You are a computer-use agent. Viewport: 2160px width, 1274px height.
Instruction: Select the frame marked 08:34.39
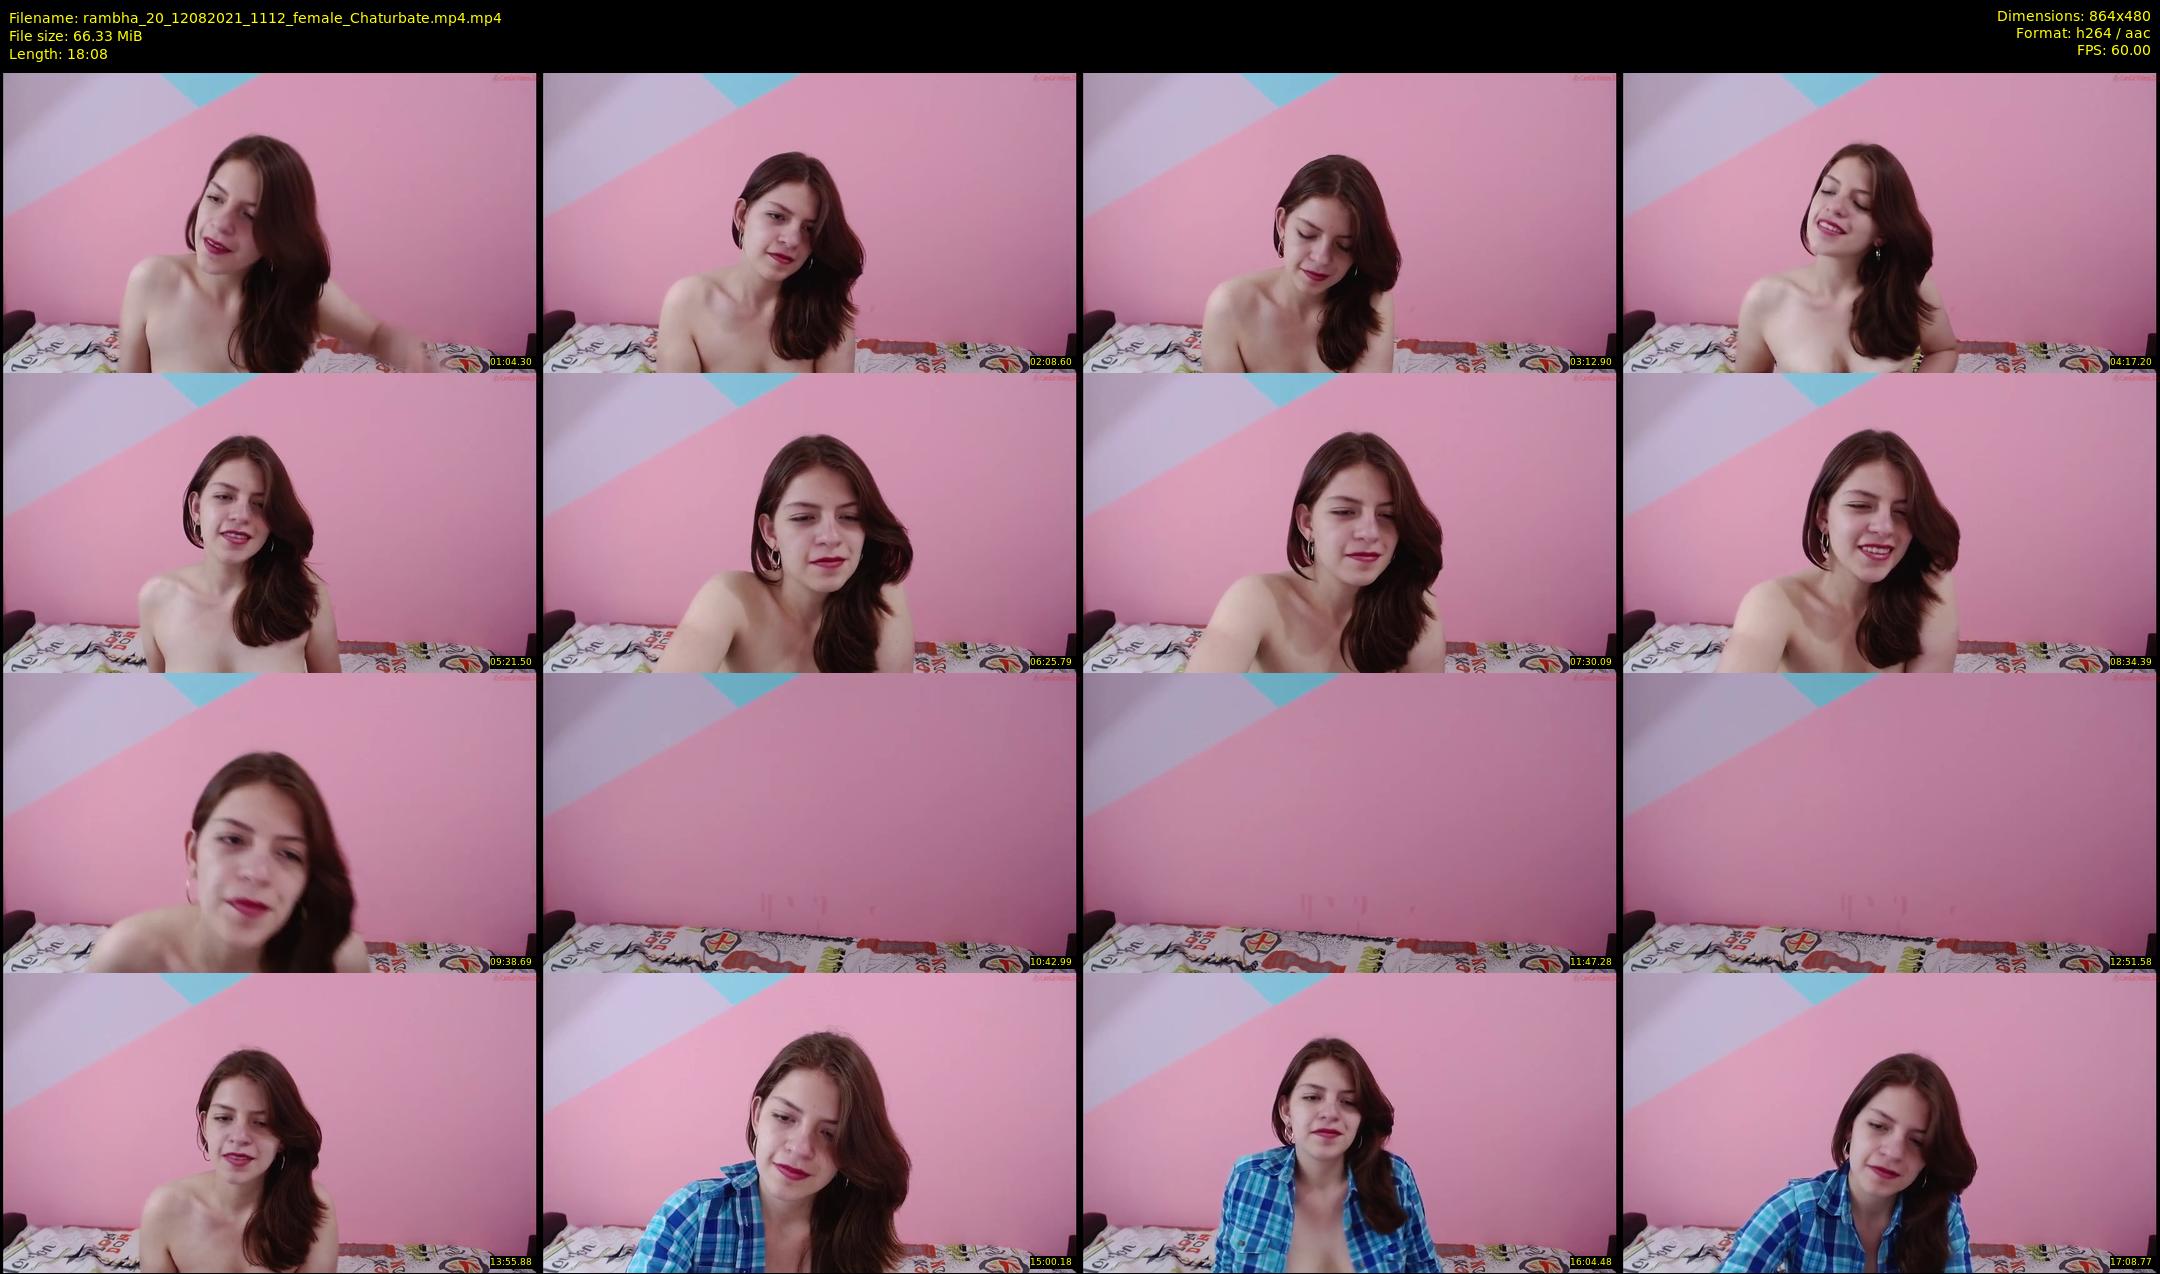click(1889, 522)
